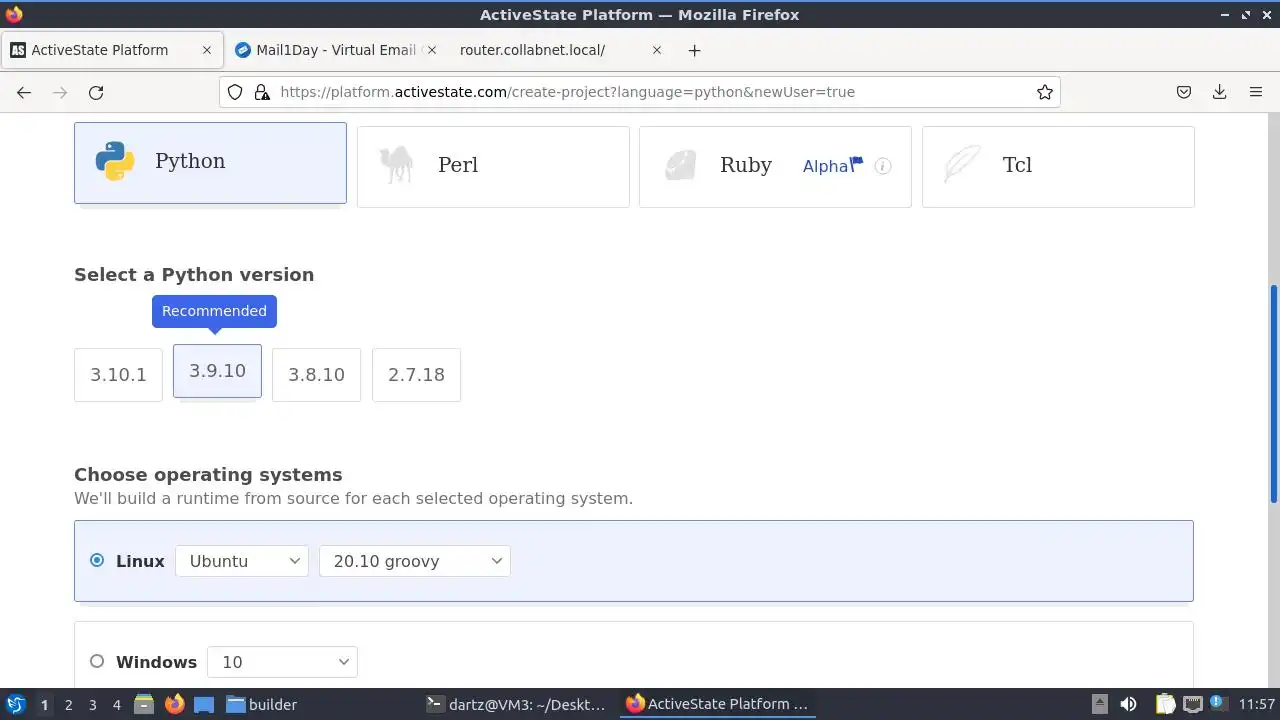Select the Ruby language card
This screenshot has width=1280, height=720.
775,166
